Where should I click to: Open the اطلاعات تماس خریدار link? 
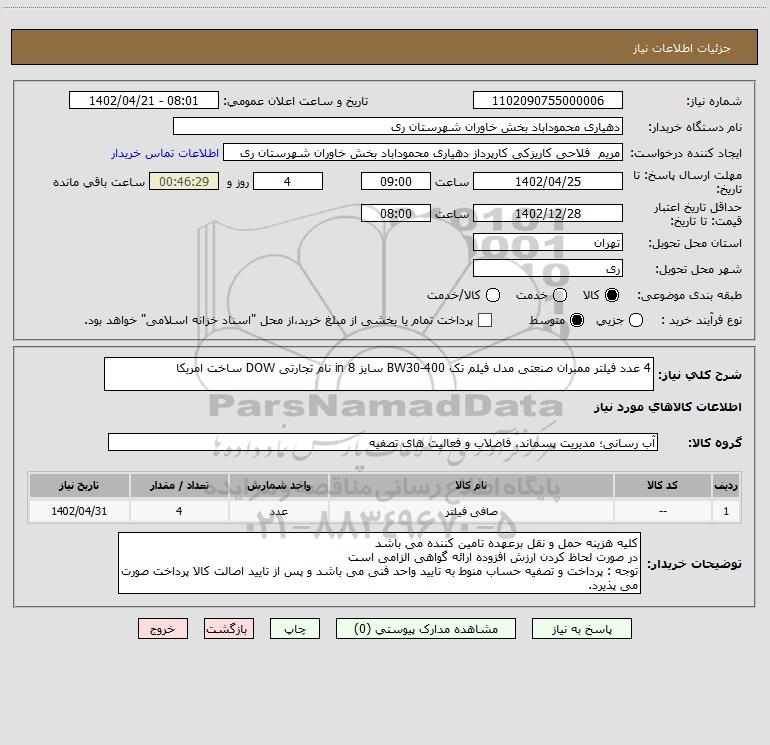pos(165,153)
